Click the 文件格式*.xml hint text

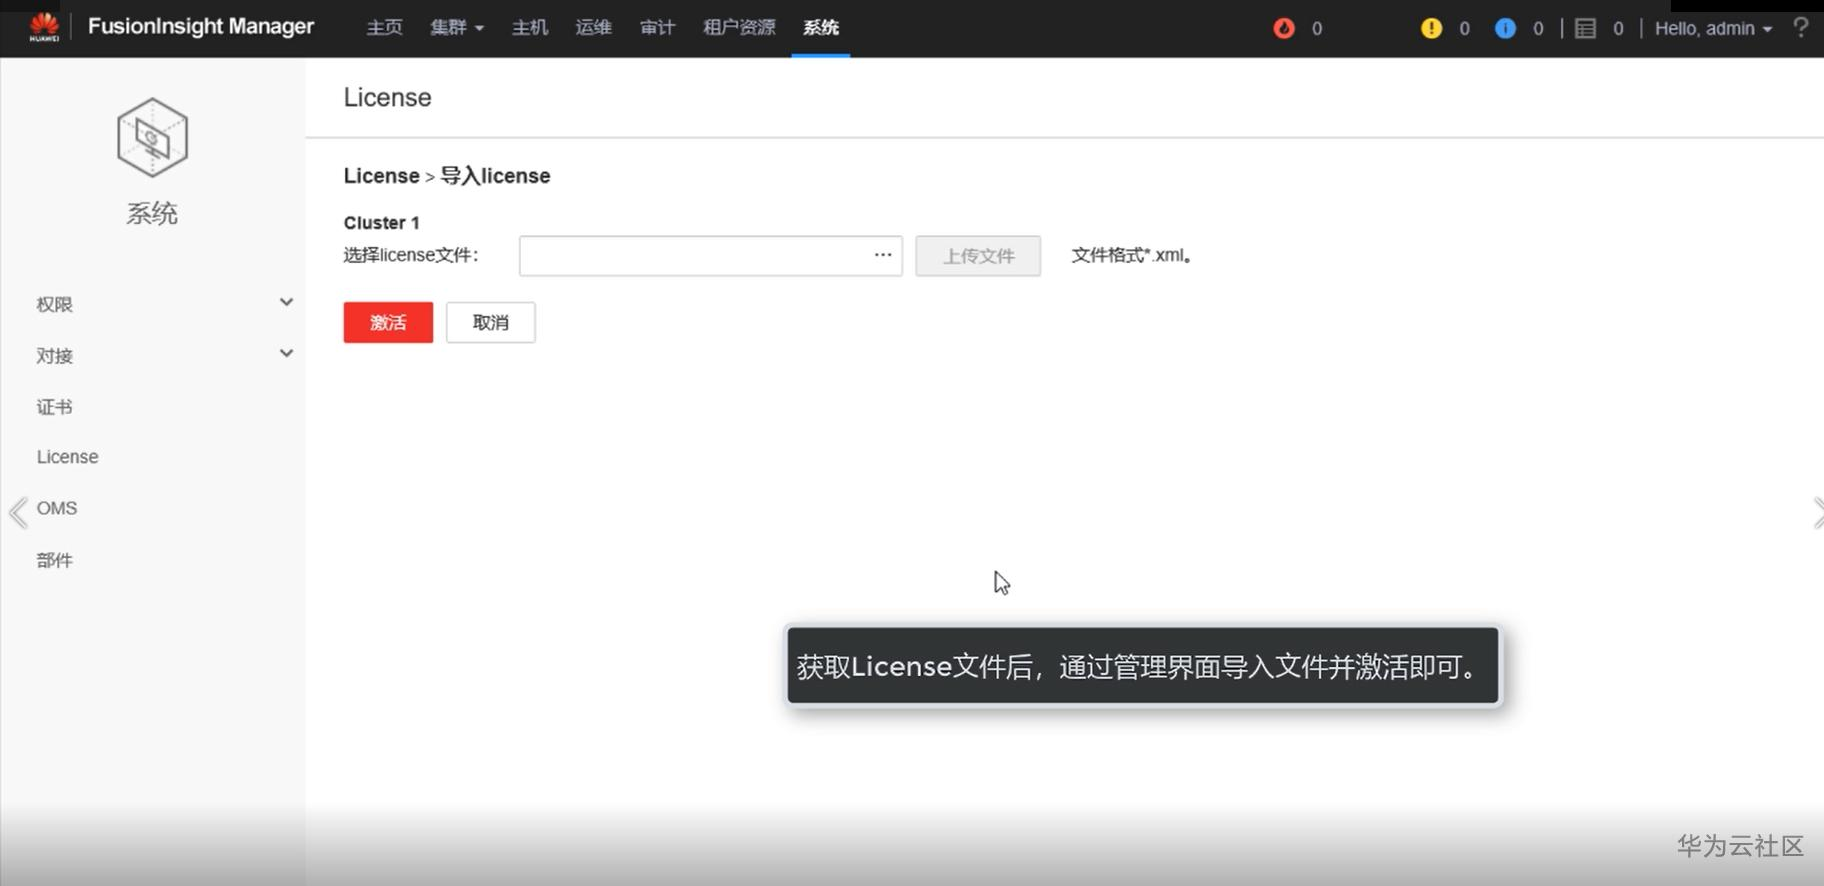(x=1131, y=255)
